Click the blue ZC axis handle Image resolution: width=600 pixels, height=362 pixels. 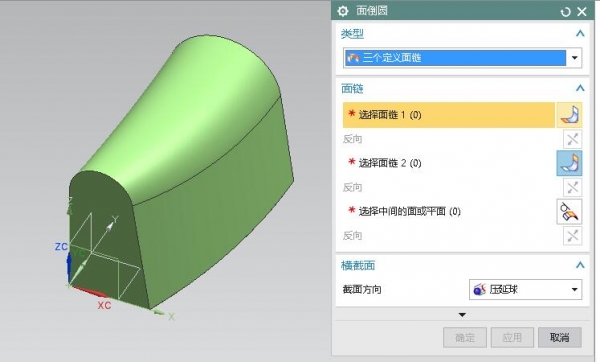coord(69,265)
